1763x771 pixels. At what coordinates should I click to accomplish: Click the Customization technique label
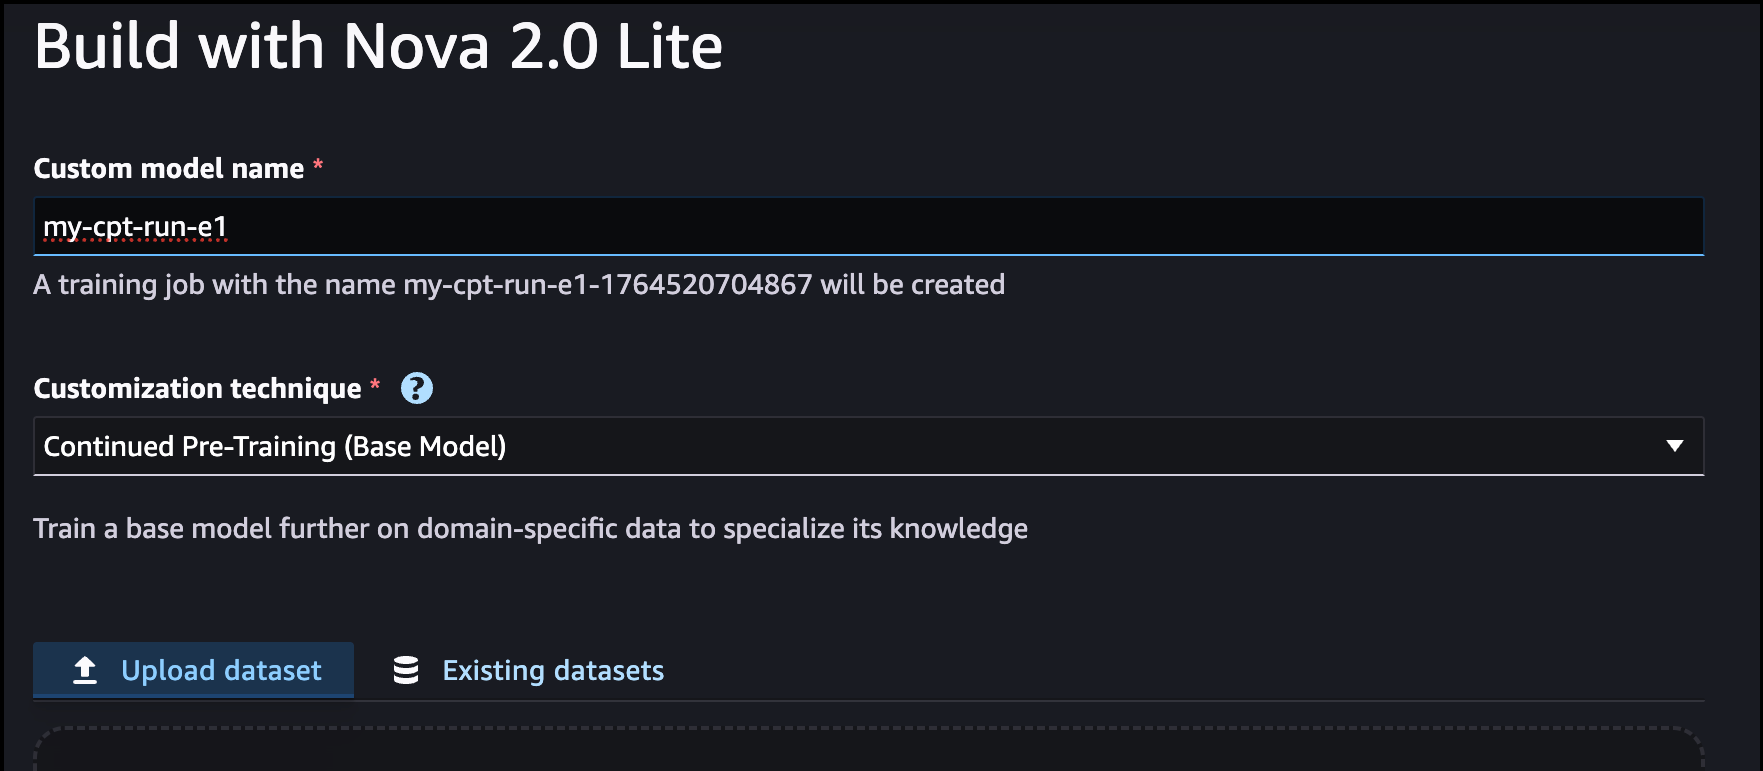tap(198, 388)
